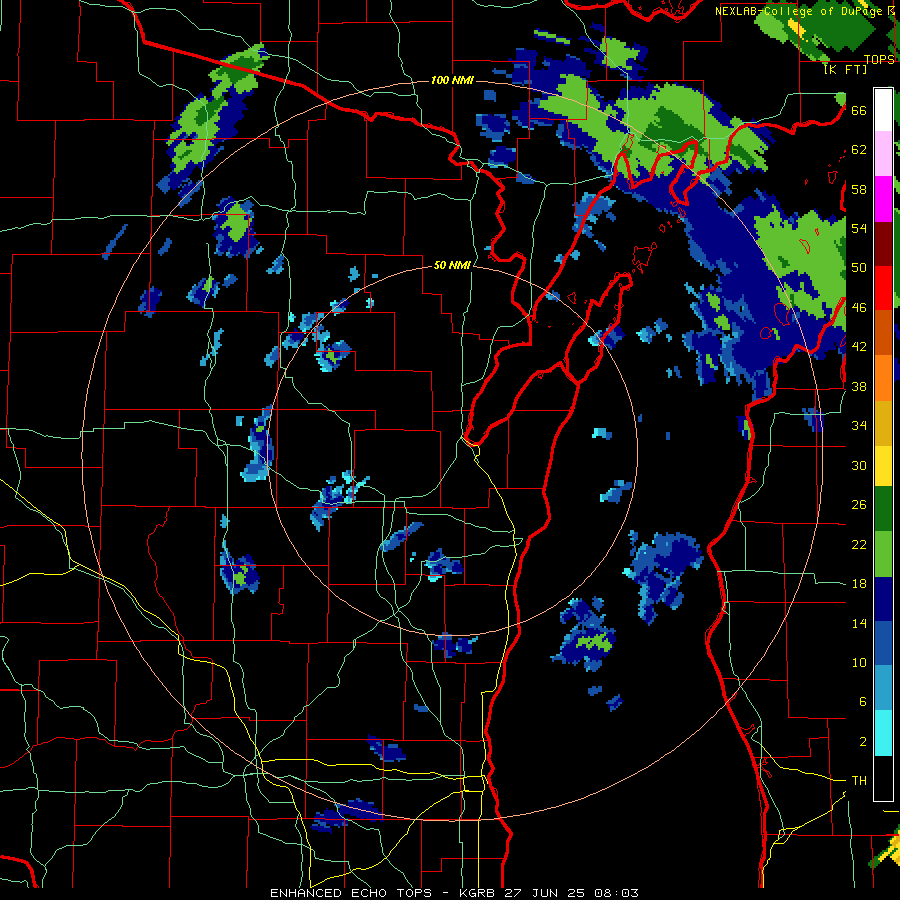This screenshot has width=900, height=900.
Task: Click the '27 JUN 25' date in caption
Action: pos(548,893)
